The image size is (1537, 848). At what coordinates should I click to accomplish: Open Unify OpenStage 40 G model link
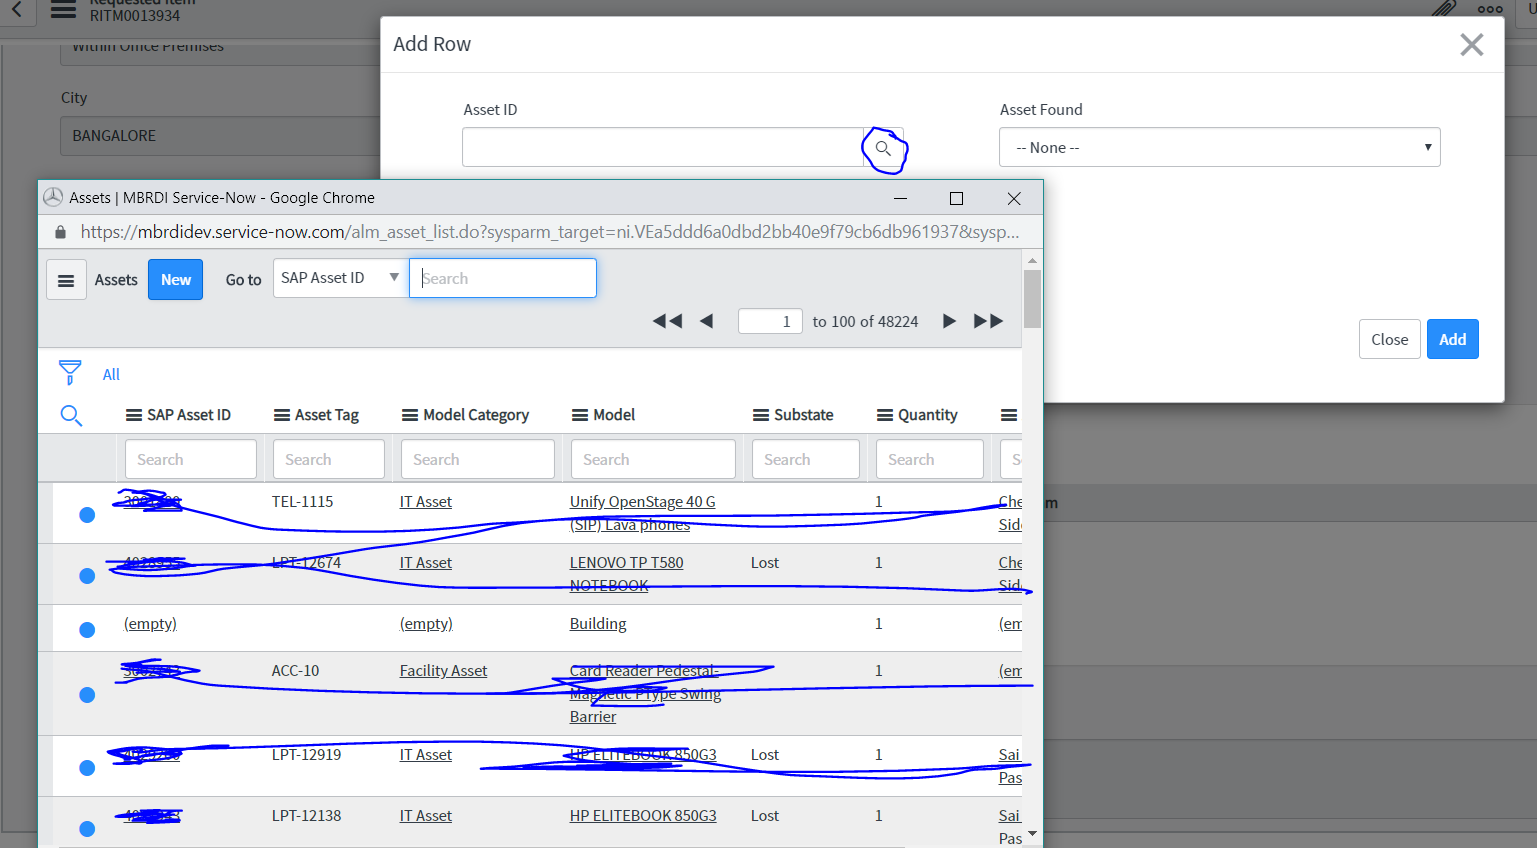pos(642,513)
